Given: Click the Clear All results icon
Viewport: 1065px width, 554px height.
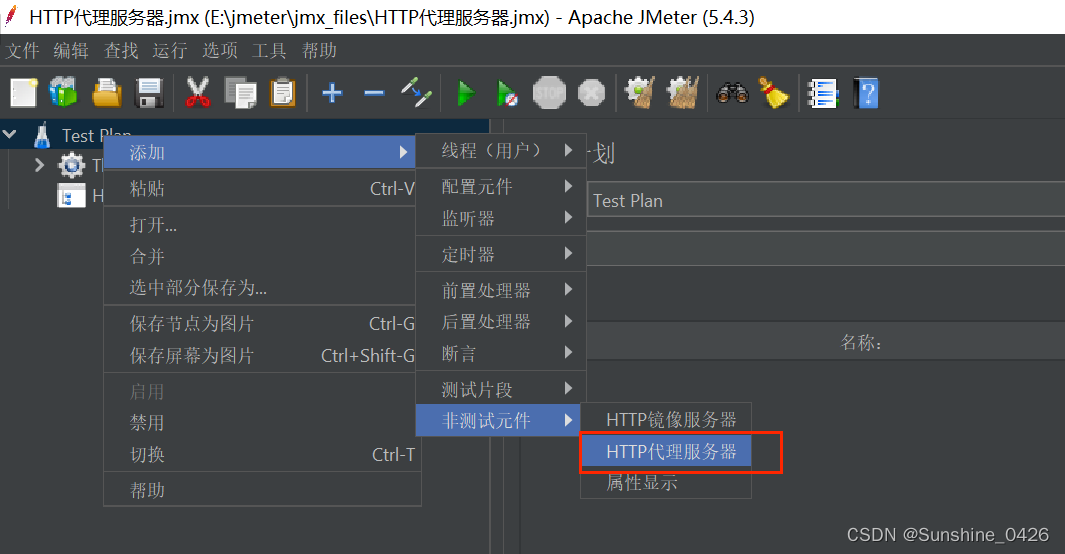Looking at the screenshot, I should coord(683,93).
